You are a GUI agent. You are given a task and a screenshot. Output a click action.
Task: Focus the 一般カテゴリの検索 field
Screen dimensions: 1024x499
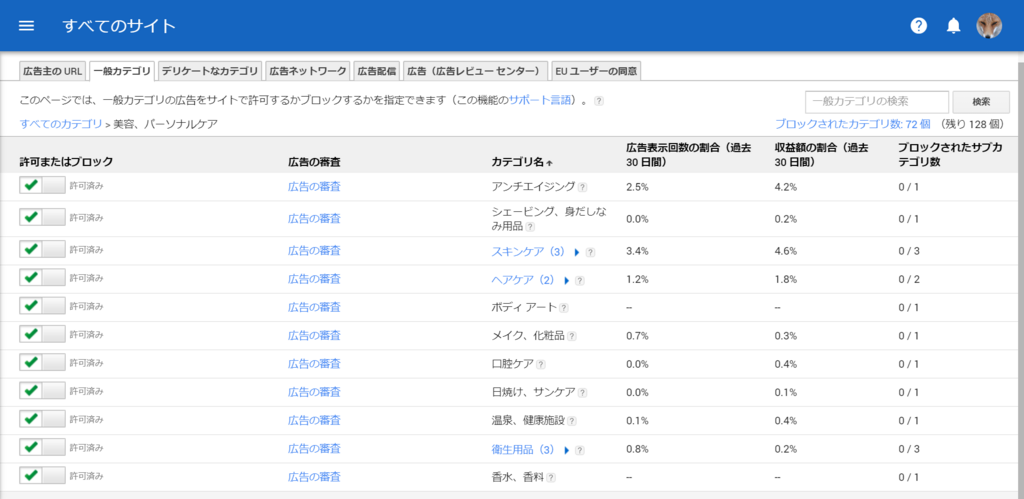pyautogui.click(x=876, y=102)
